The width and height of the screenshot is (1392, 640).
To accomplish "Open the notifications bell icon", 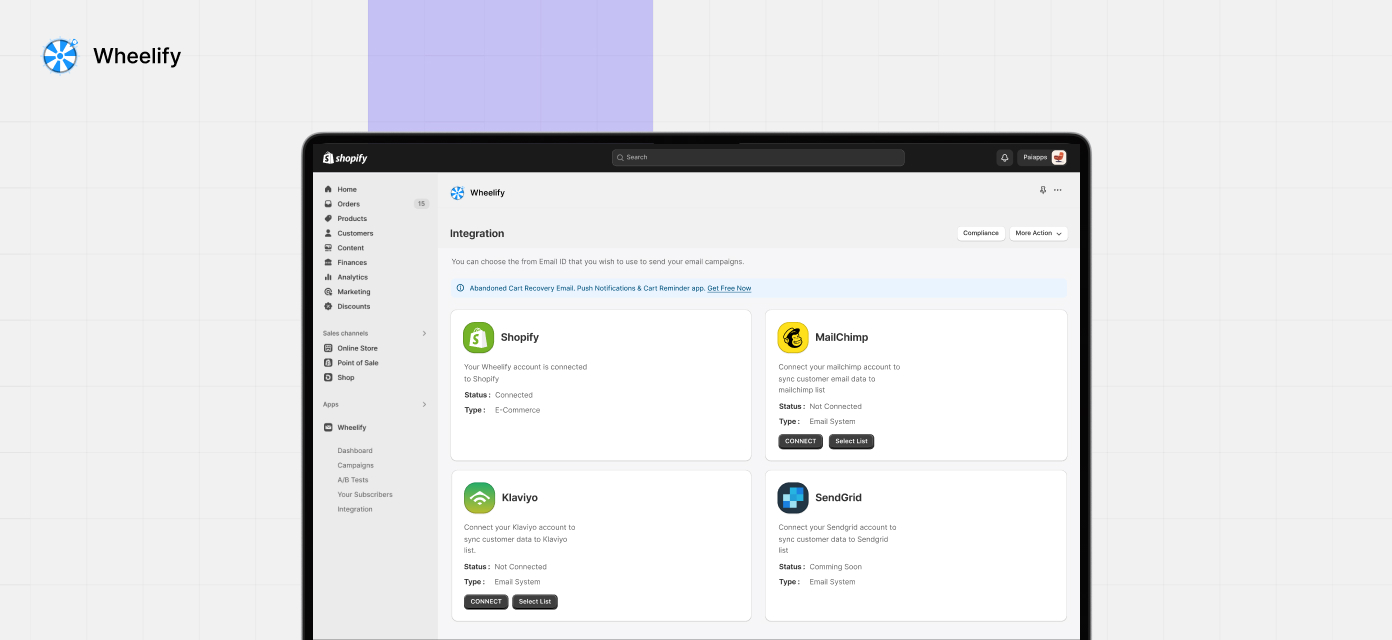I will click(x=1004, y=158).
